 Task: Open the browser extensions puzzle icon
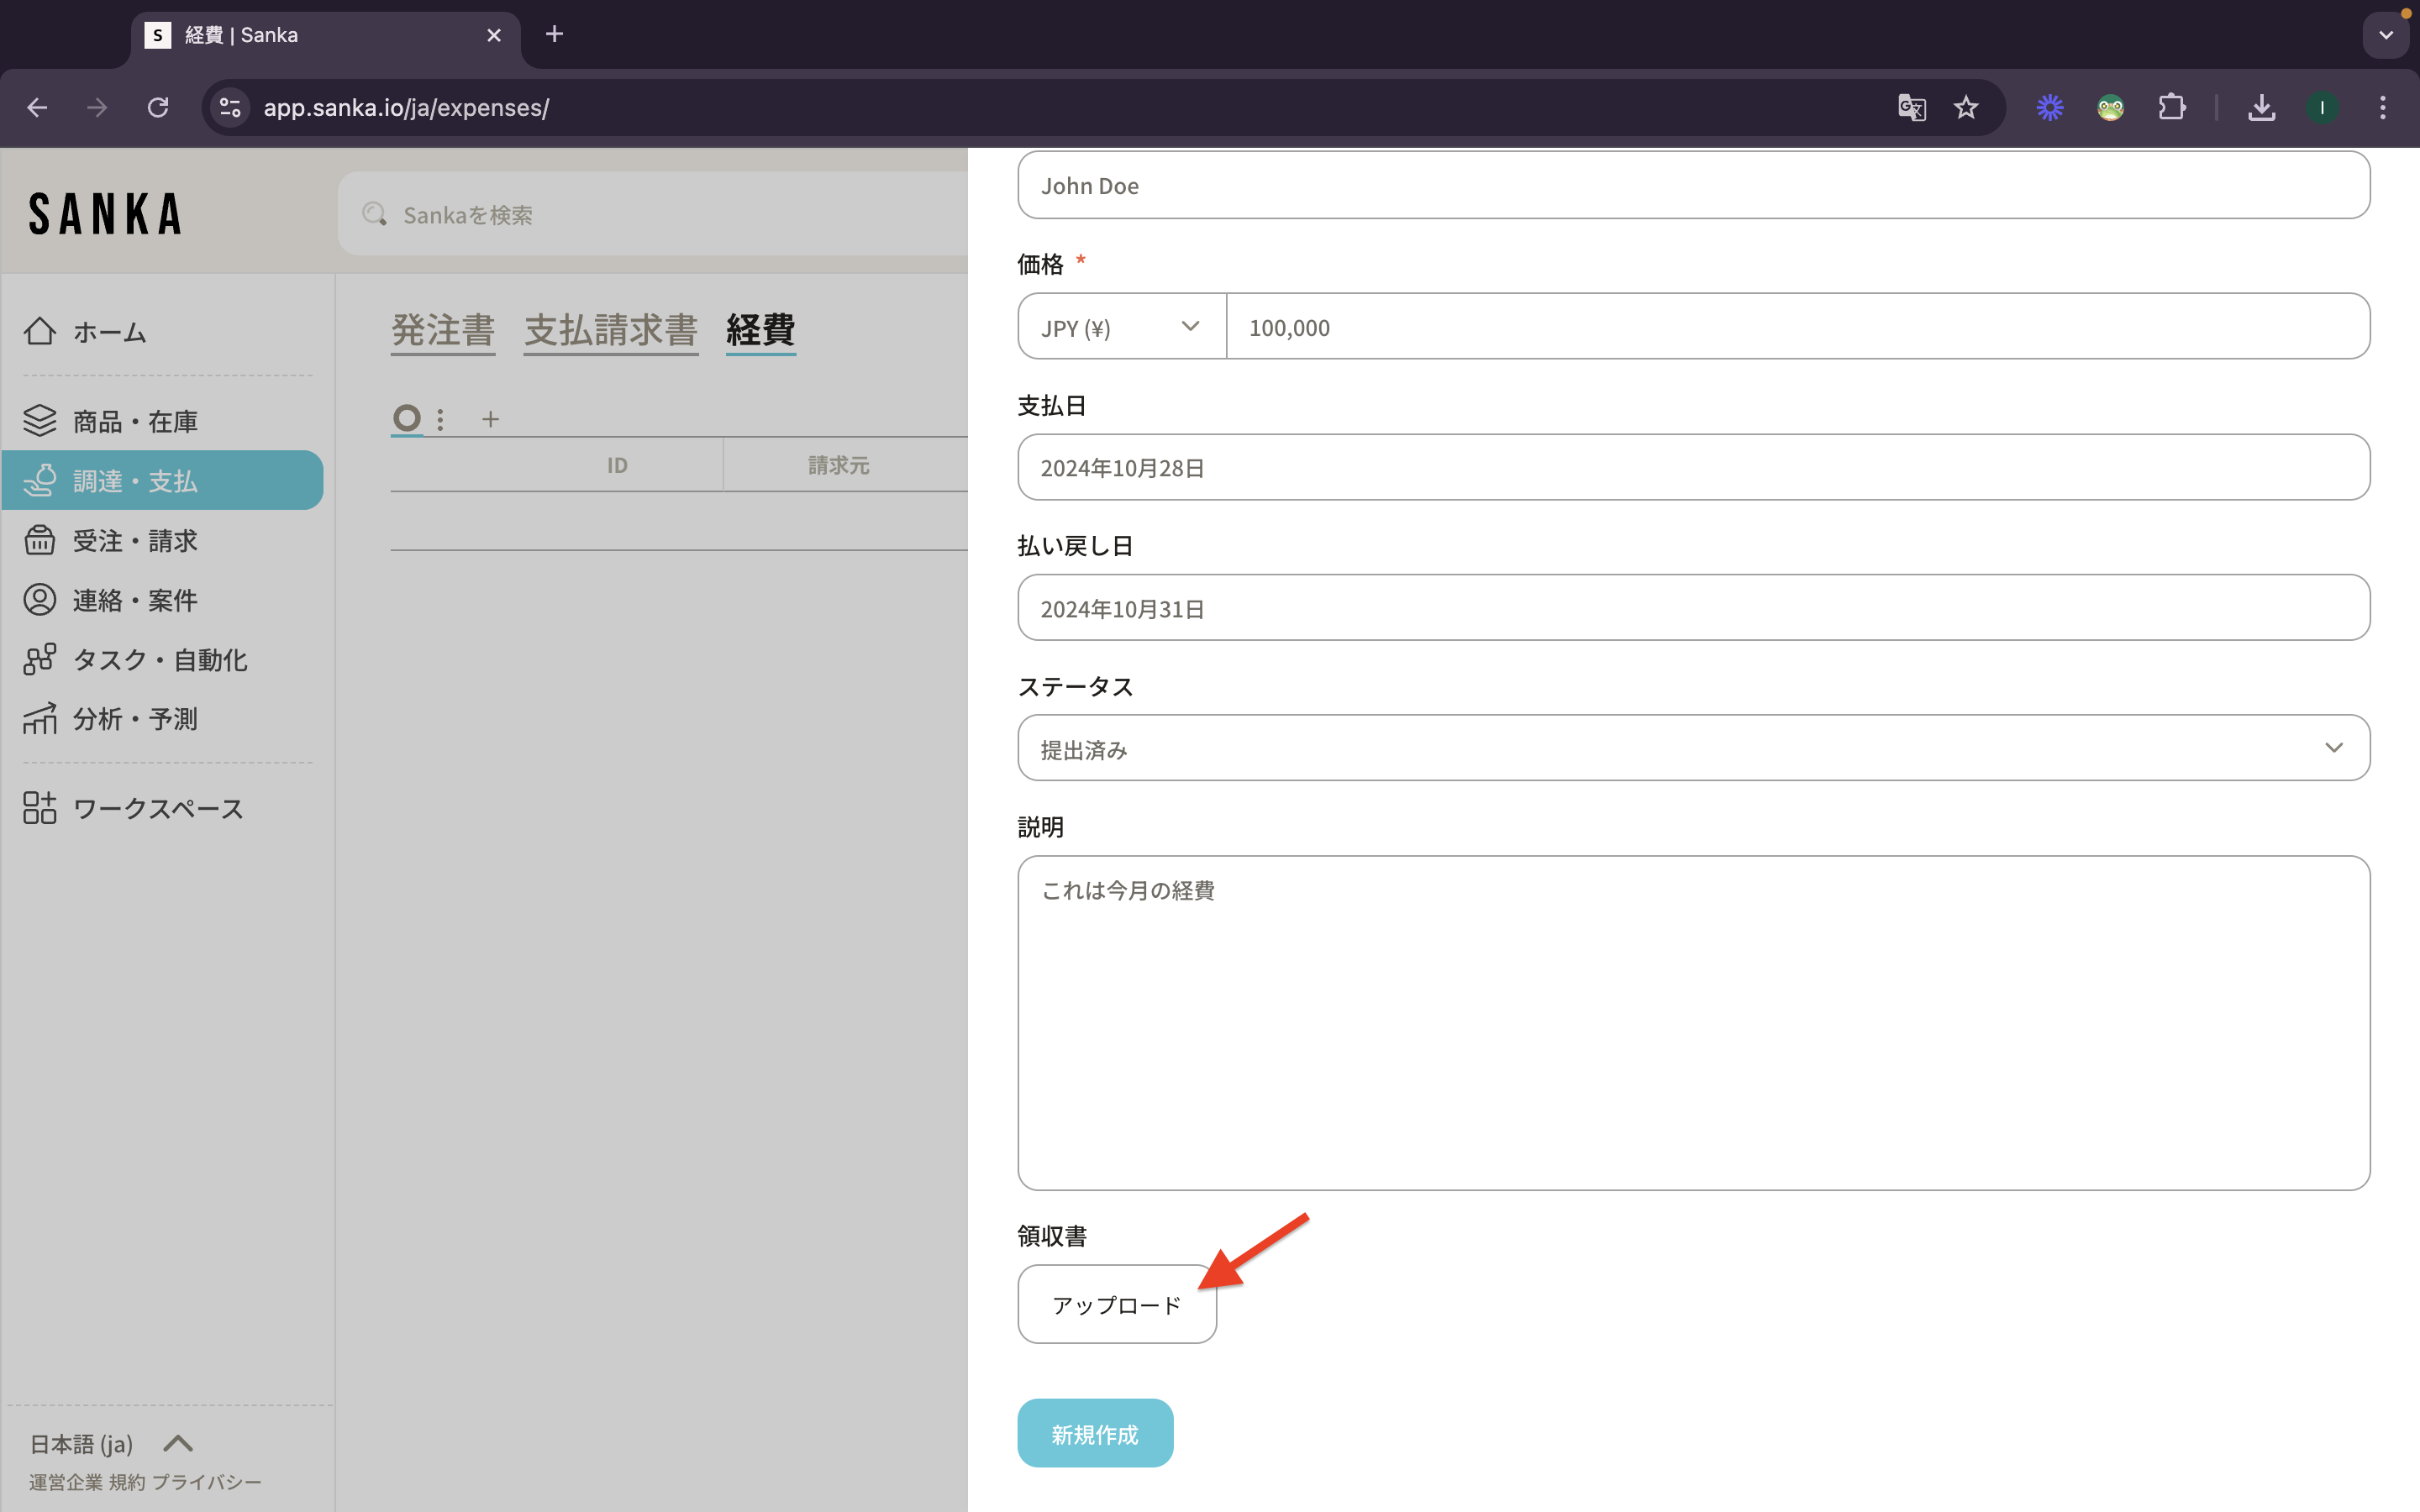pos(2171,107)
